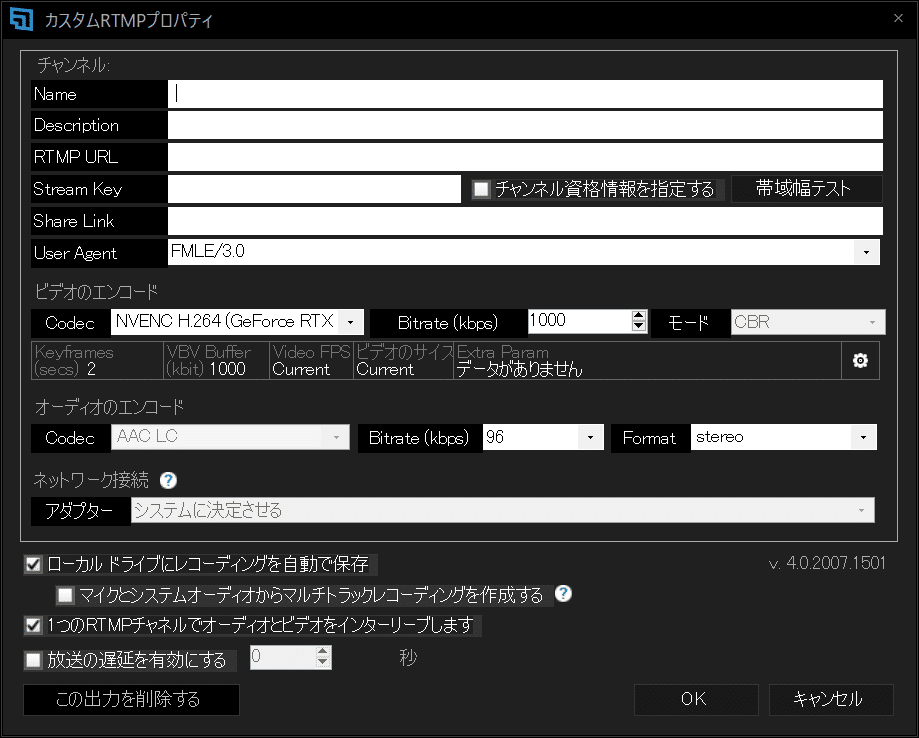Click the multitrack recording help icon
Viewport: 919px width, 738px height.
pyautogui.click(x=563, y=594)
